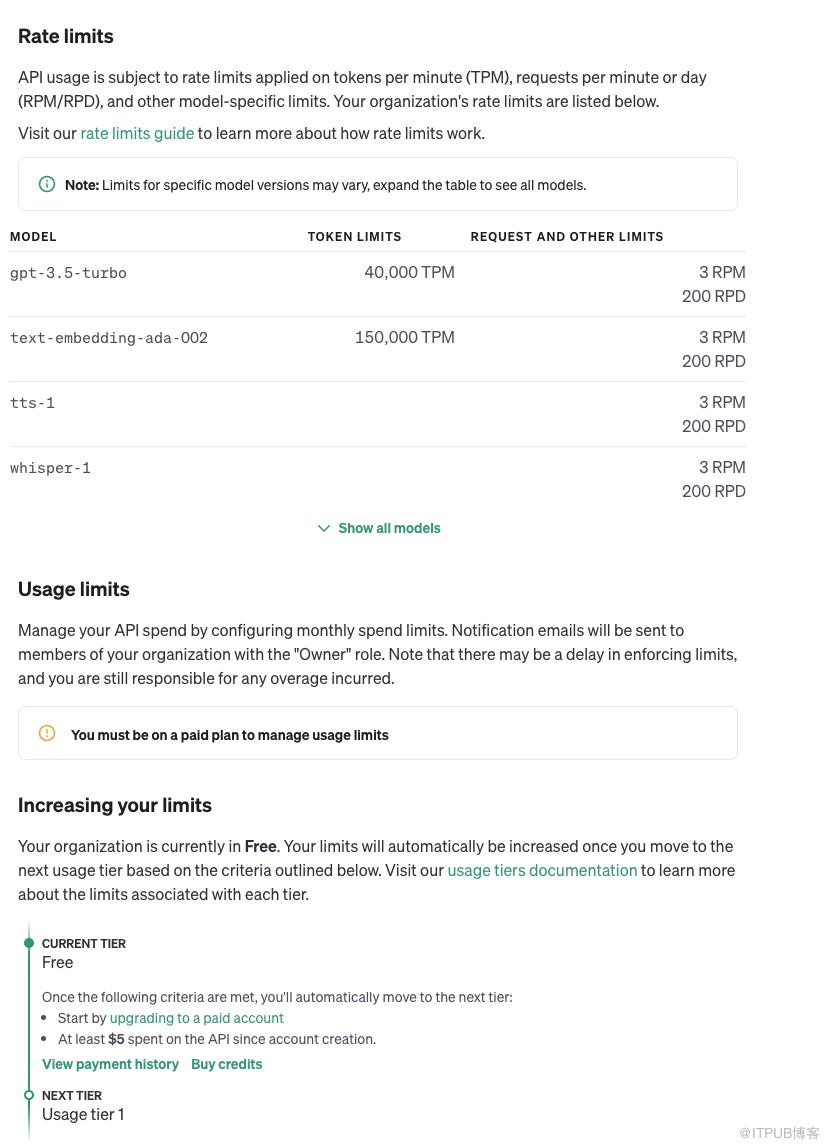Click the MODEL column header

click(33, 237)
